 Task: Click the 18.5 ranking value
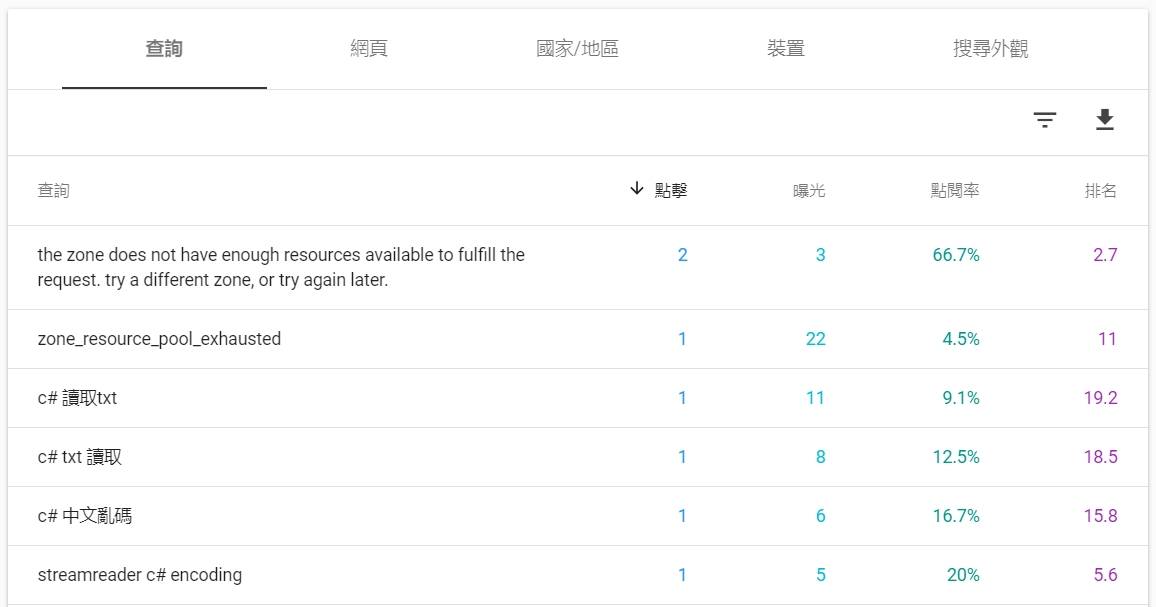coord(1101,457)
